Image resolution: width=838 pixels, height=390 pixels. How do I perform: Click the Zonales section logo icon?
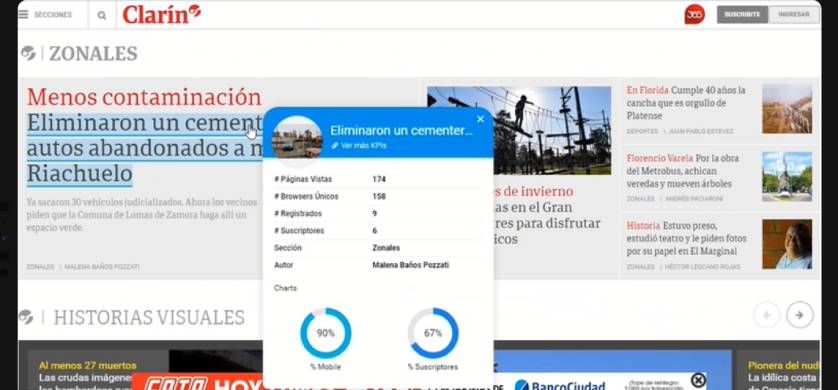[x=28, y=53]
